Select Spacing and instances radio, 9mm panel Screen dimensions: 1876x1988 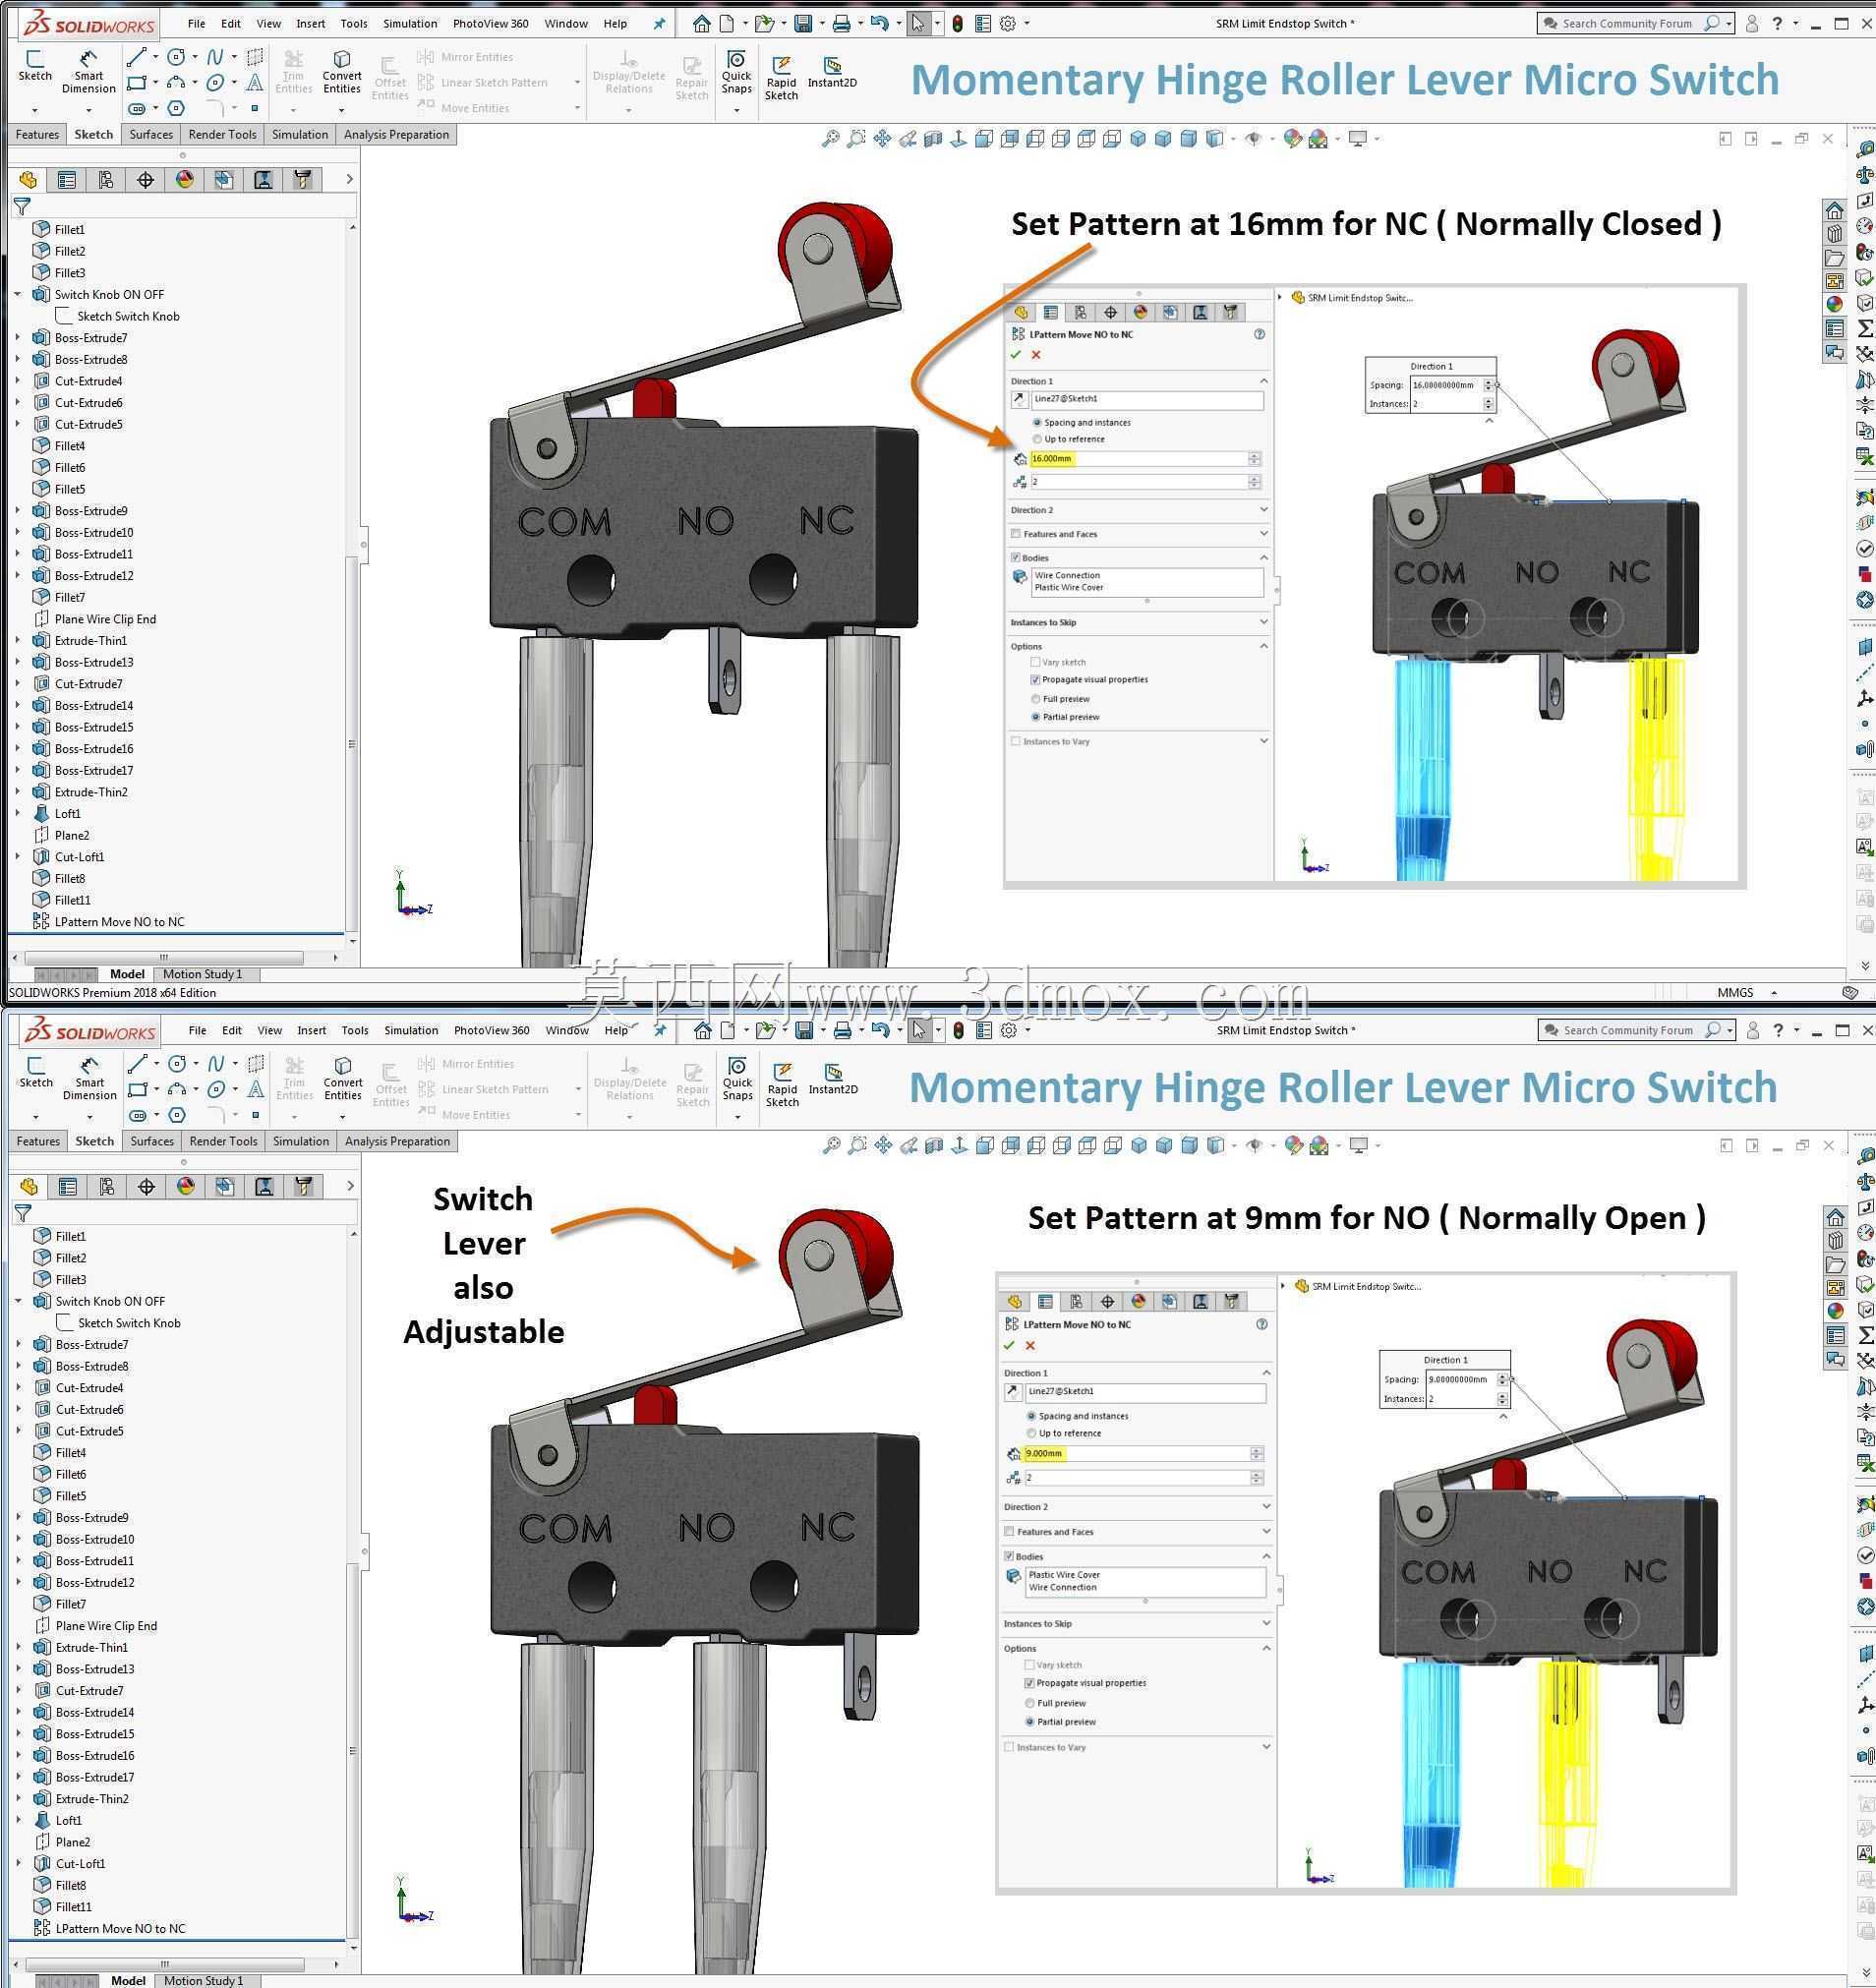[1031, 1417]
